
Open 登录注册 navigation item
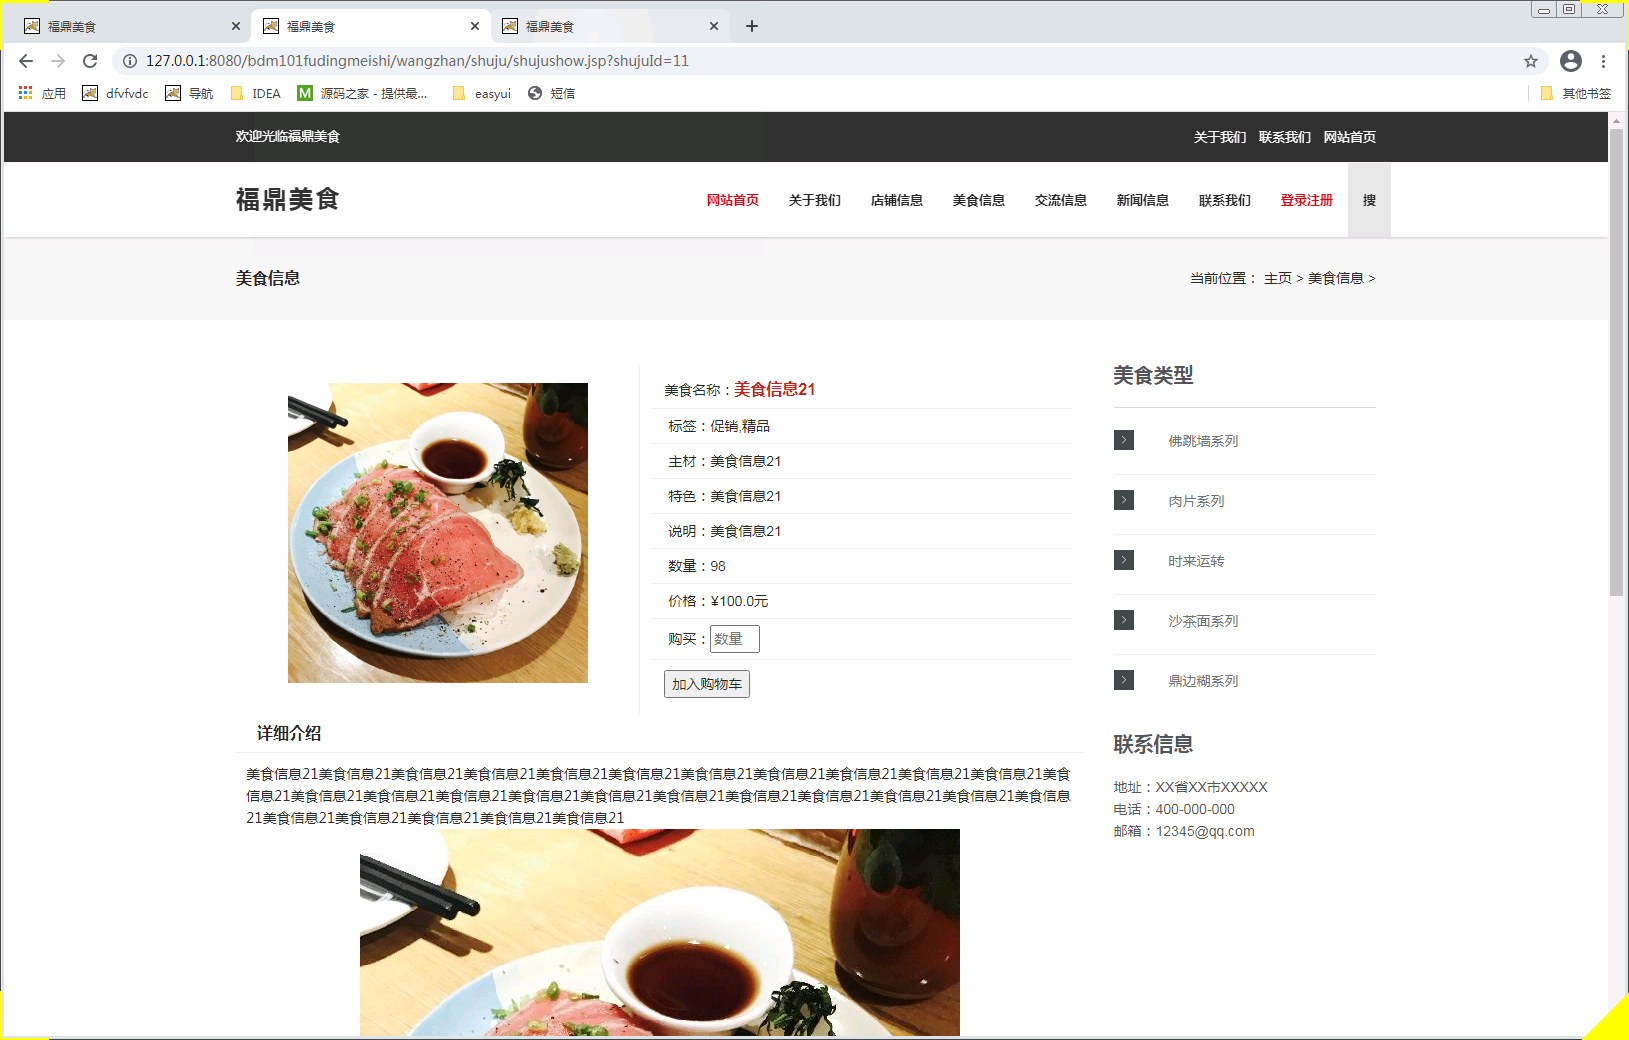point(1307,200)
